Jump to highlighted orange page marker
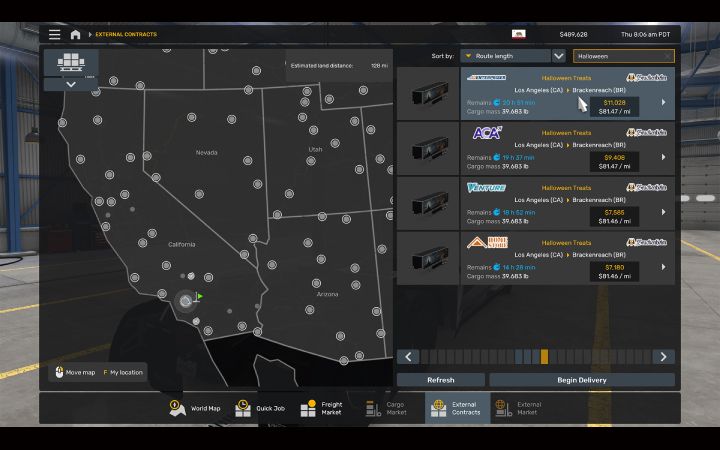The width and height of the screenshot is (720, 450). point(544,357)
